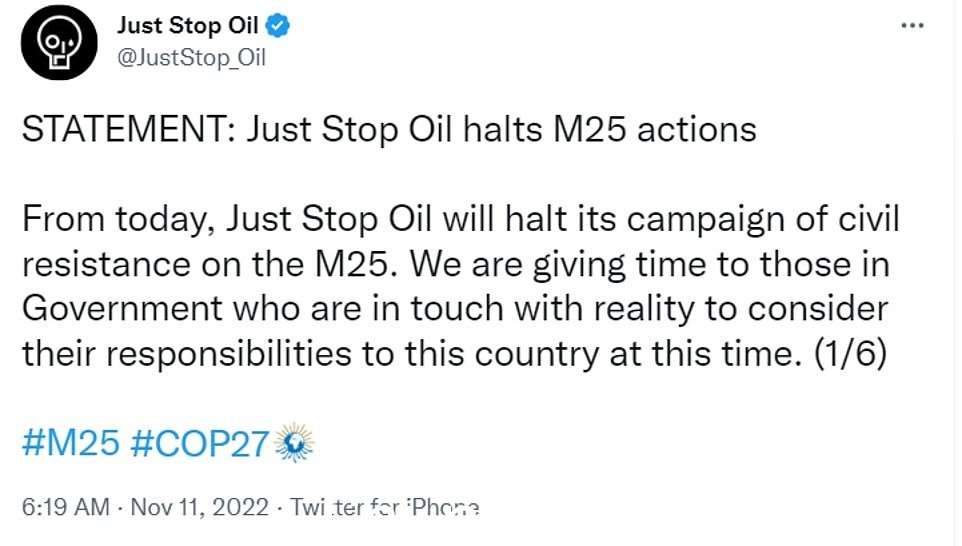Open the Just Stop Oil skull avatar
Viewport: 962px width, 546px height.
point(59,42)
